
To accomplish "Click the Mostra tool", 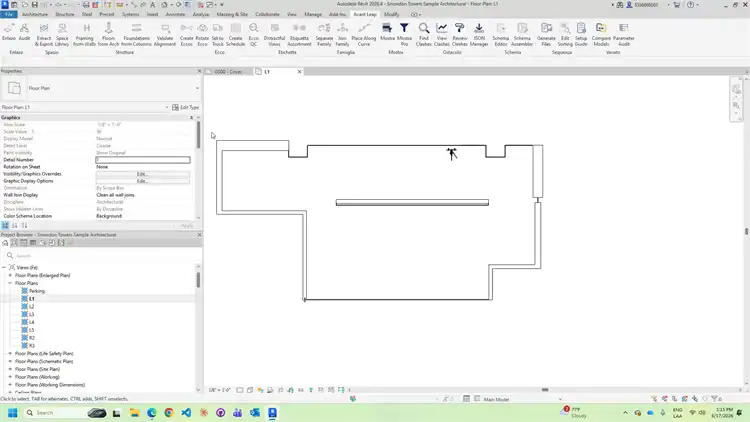I will [x=387, y=33].
